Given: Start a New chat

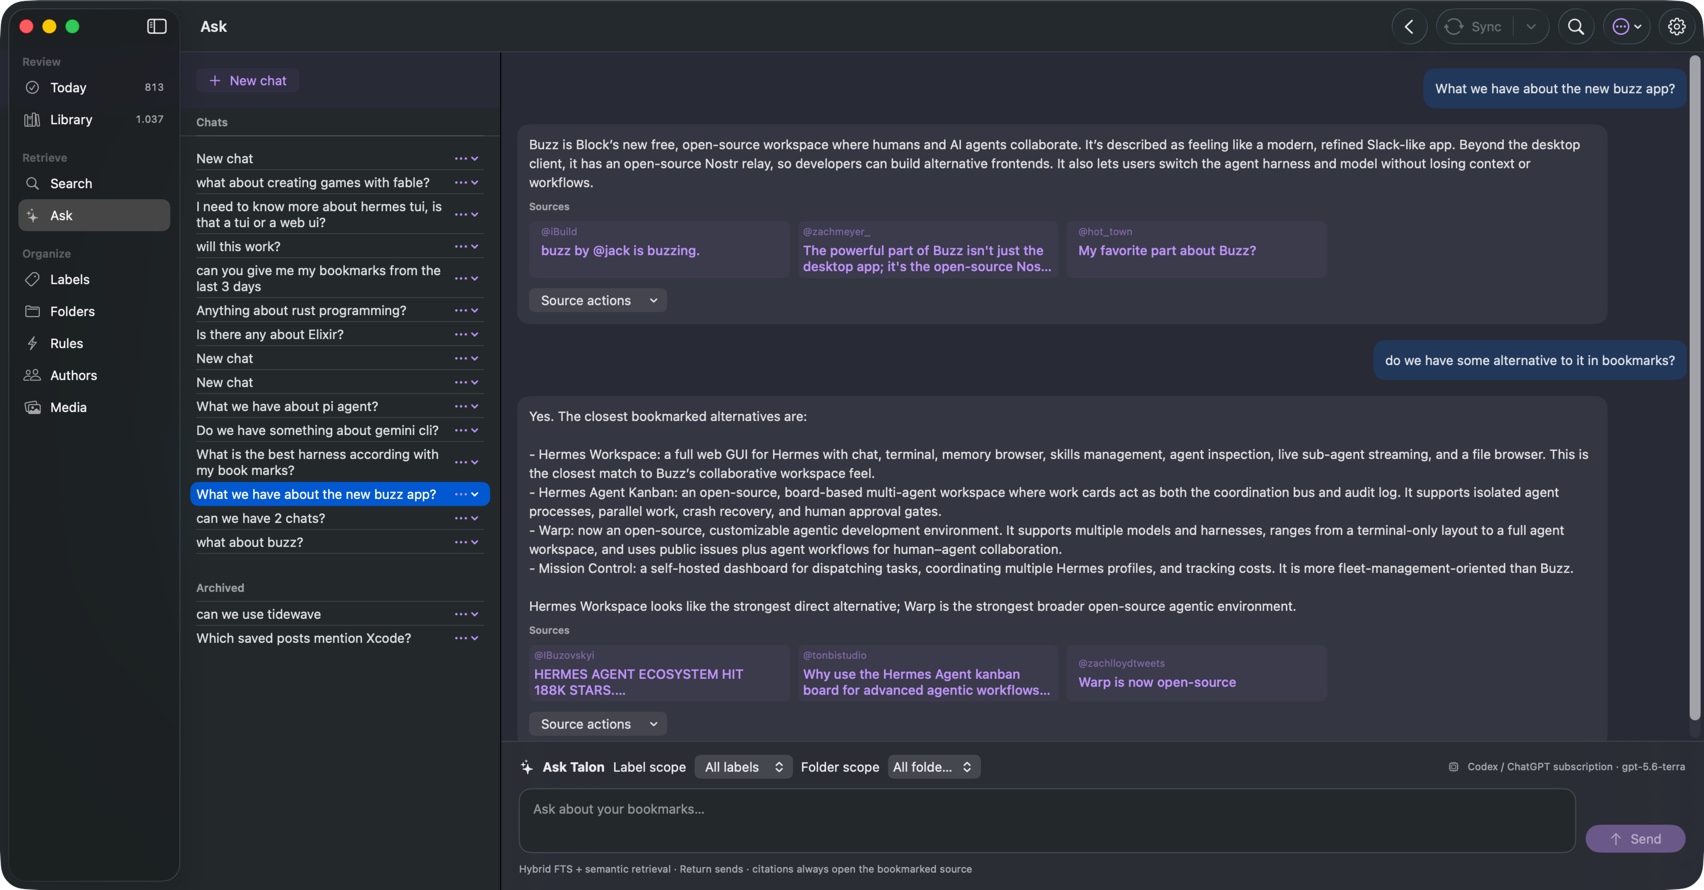Looking at the screenshot, I should pyautogui.click(x=247, y=81).
